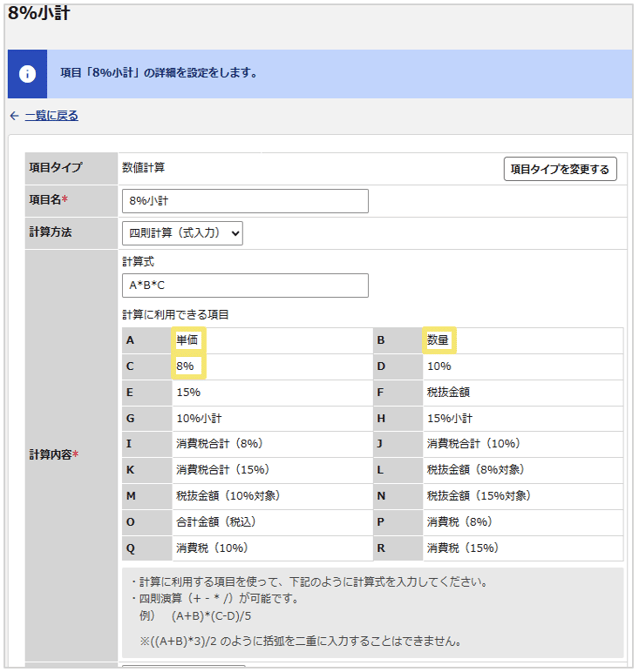Select 消費税合計（10%） in row J

474,444
